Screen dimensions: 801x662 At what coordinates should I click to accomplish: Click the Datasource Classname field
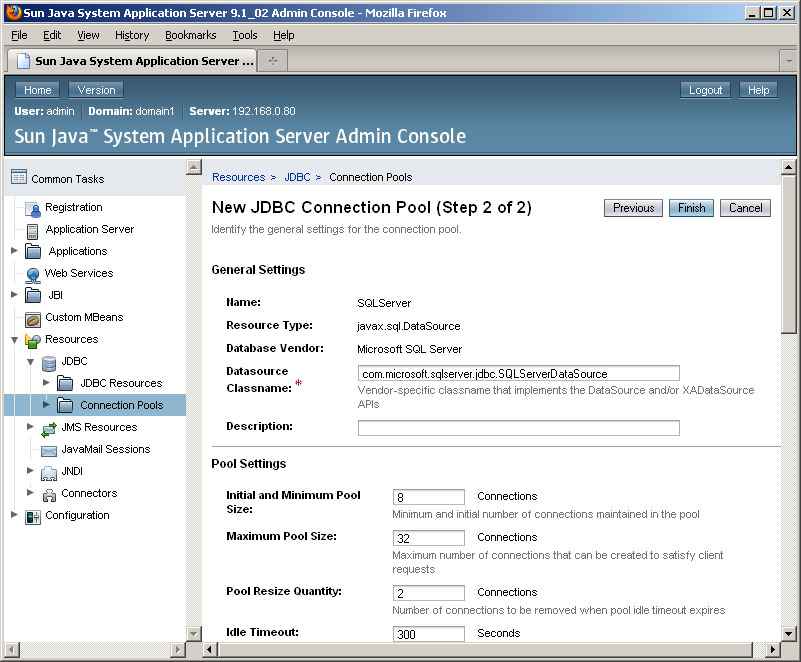519,373
